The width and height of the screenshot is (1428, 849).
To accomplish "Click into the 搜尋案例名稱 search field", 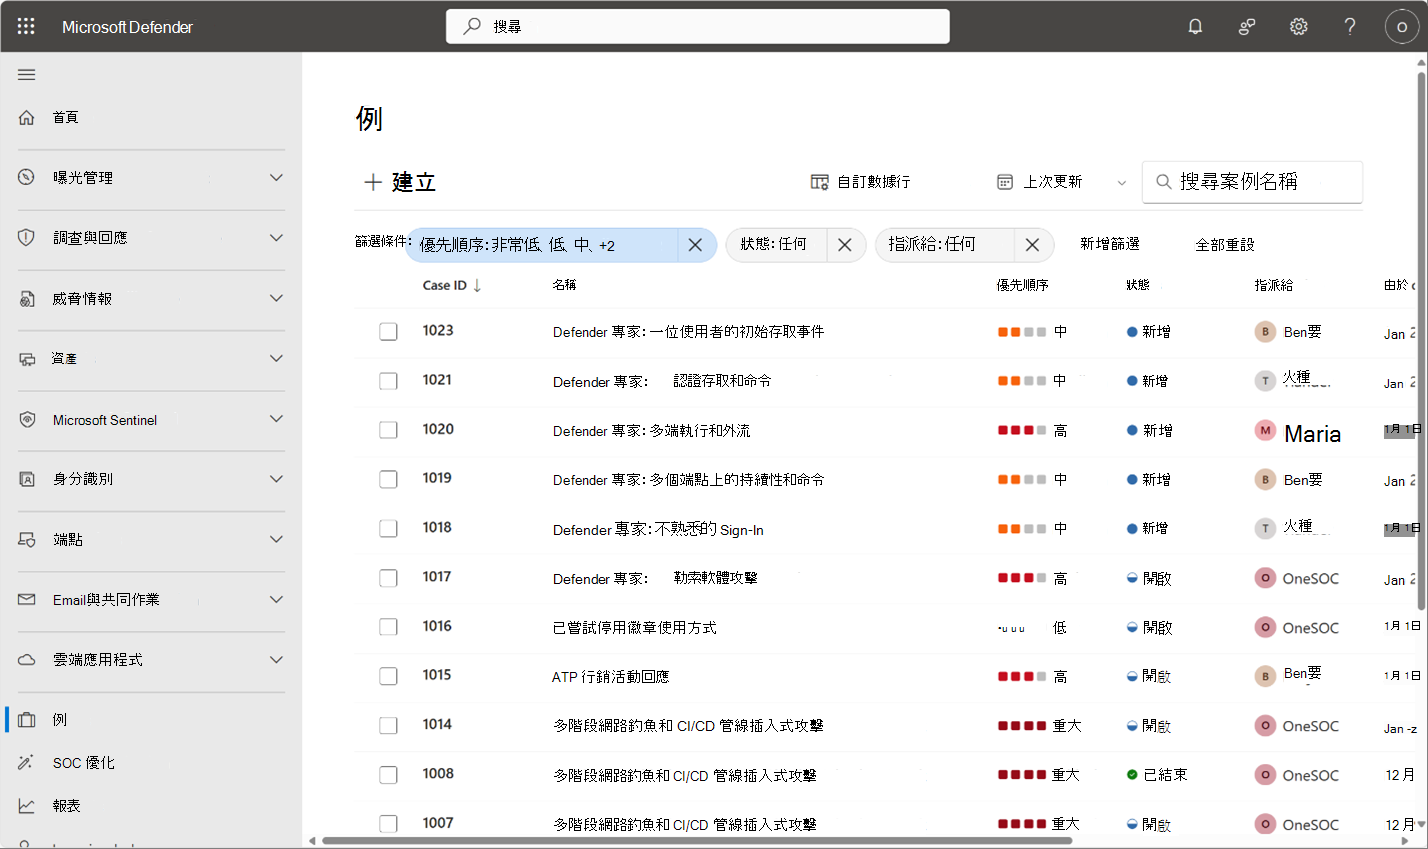I will (x=1252, y=181).
